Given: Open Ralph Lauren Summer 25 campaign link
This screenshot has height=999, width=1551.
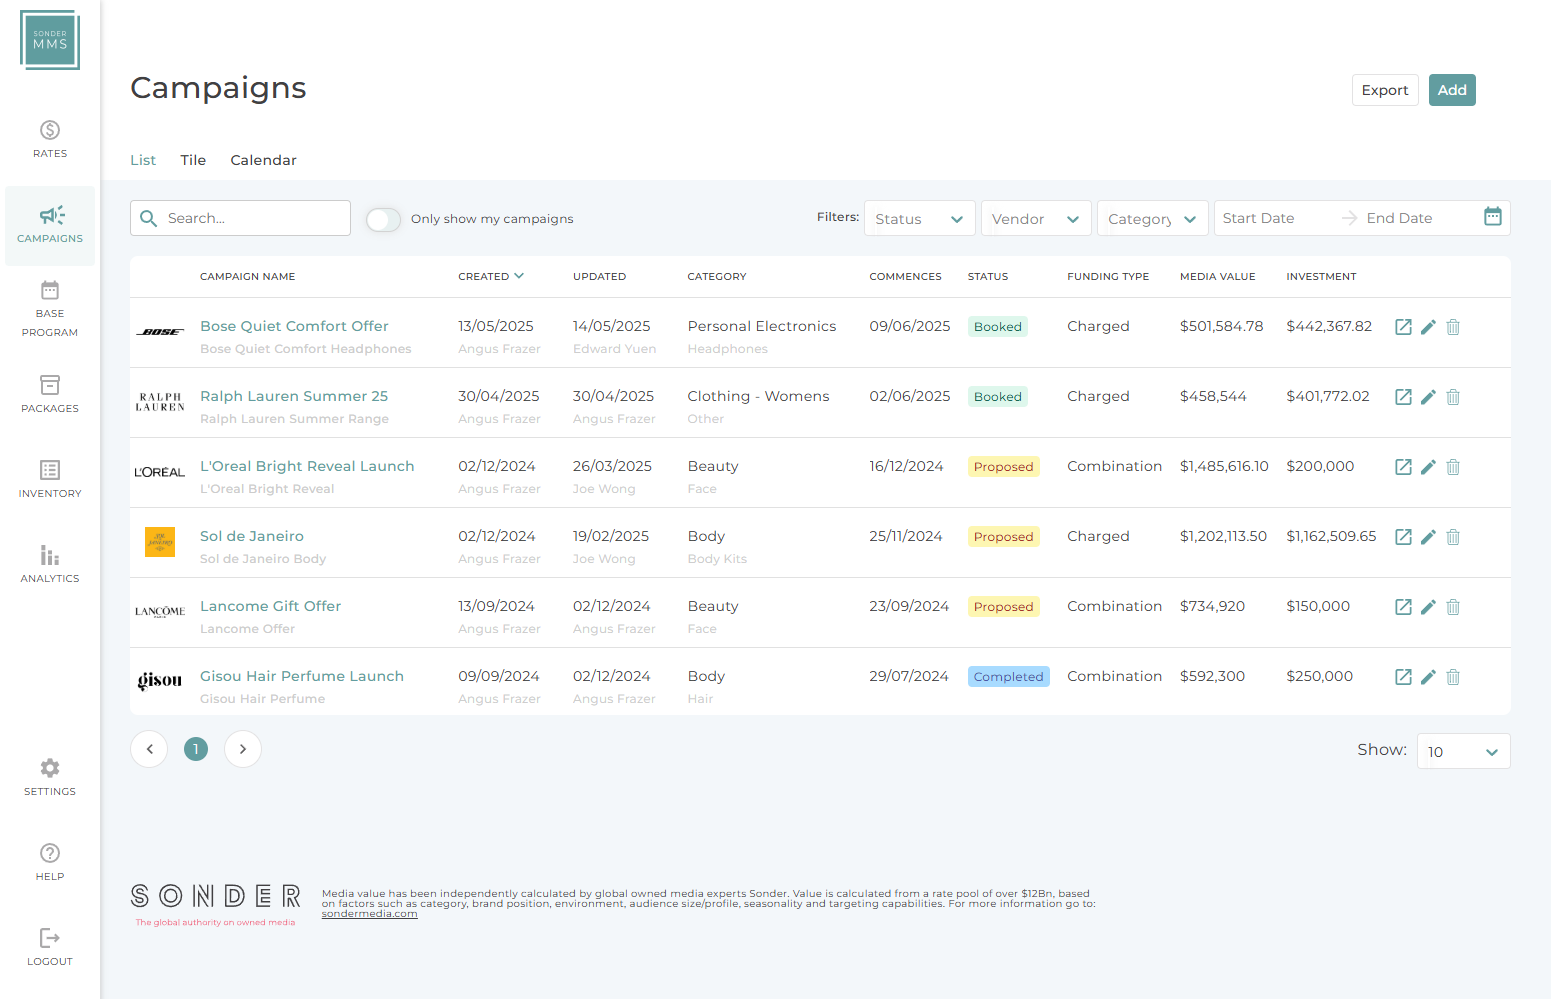Looking at the screenshot, I should click(x=294, y=396).
